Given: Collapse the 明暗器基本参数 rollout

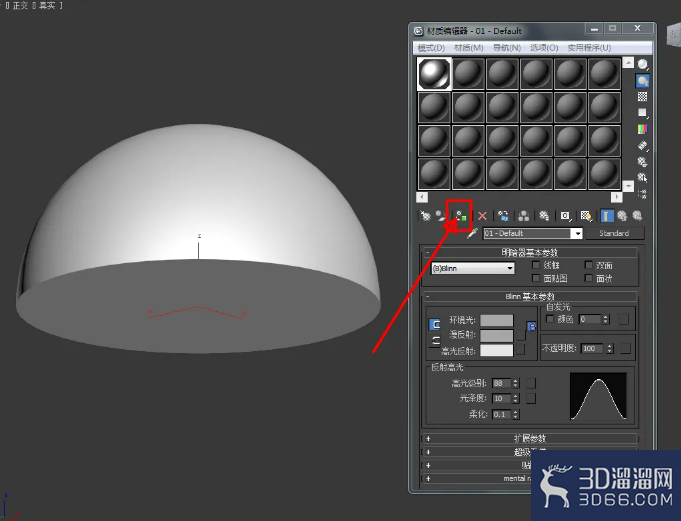Looking at the screenshot, I should point(529,252).
